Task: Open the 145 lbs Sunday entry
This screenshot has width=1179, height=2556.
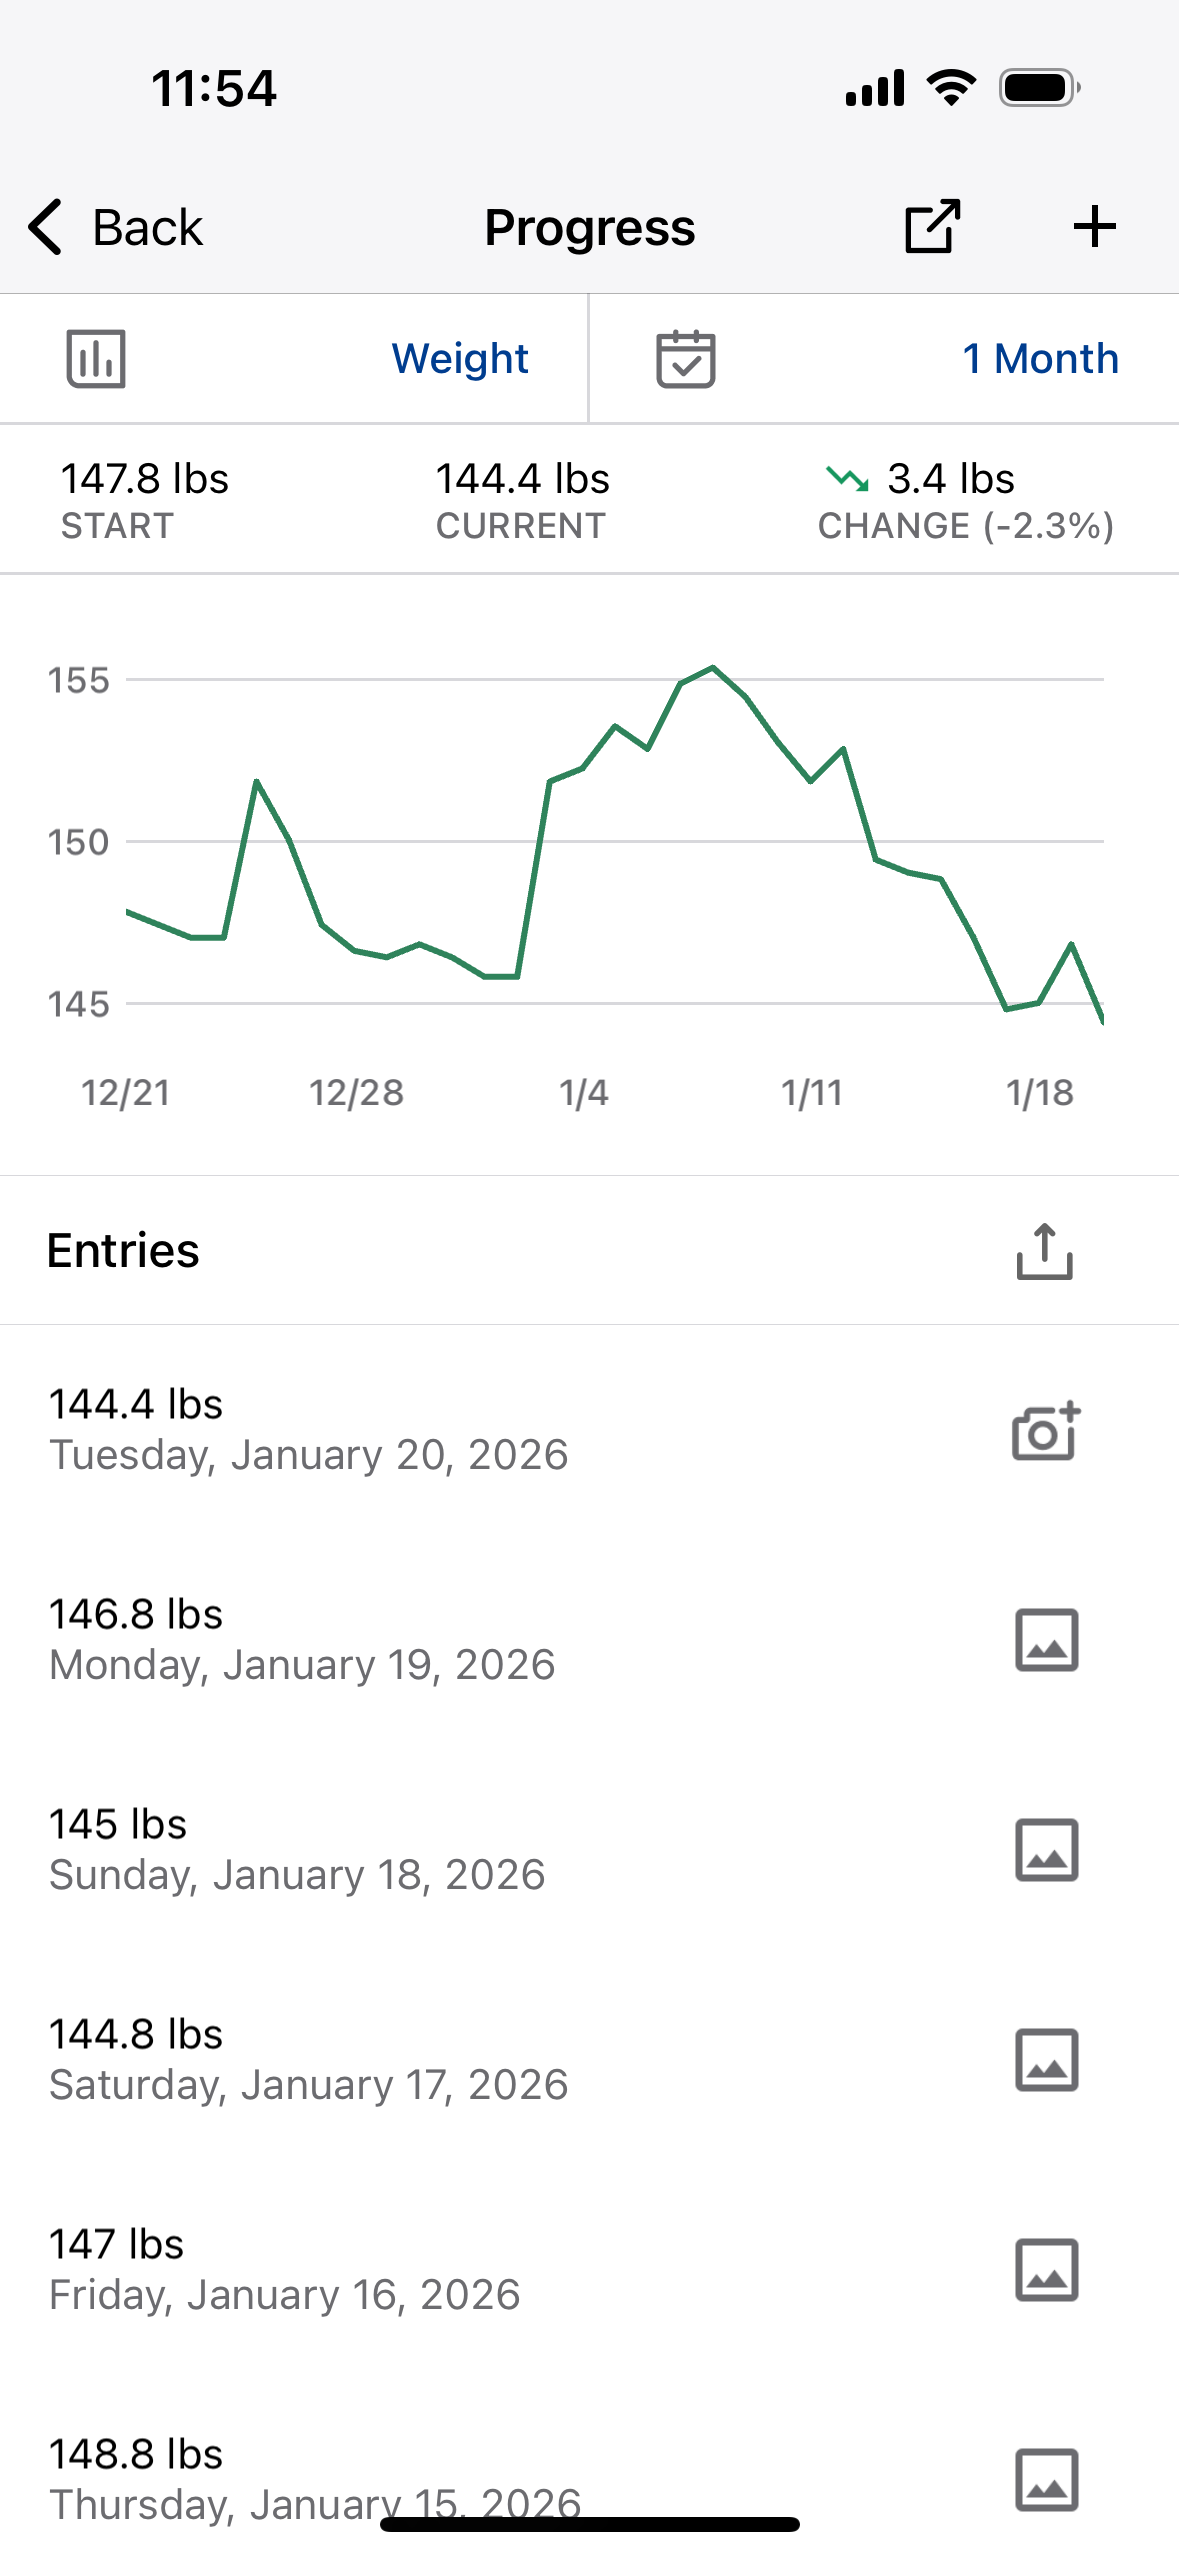Action: click(589, 1850)
